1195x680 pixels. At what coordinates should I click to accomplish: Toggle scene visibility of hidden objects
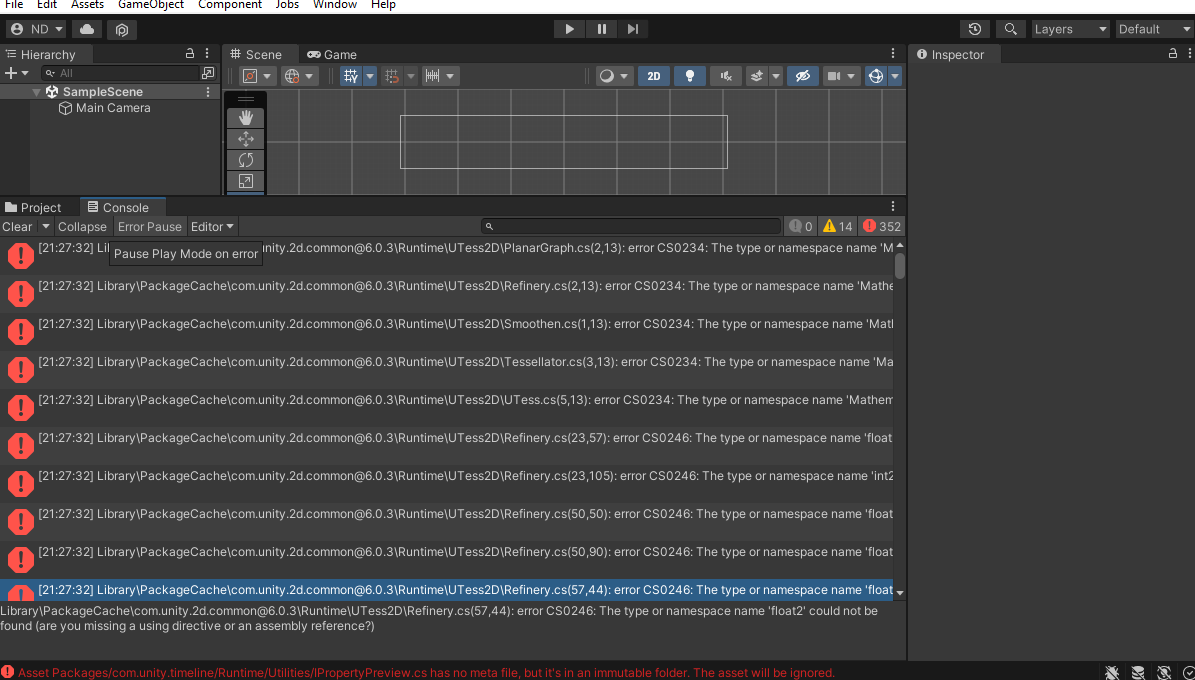803,76
